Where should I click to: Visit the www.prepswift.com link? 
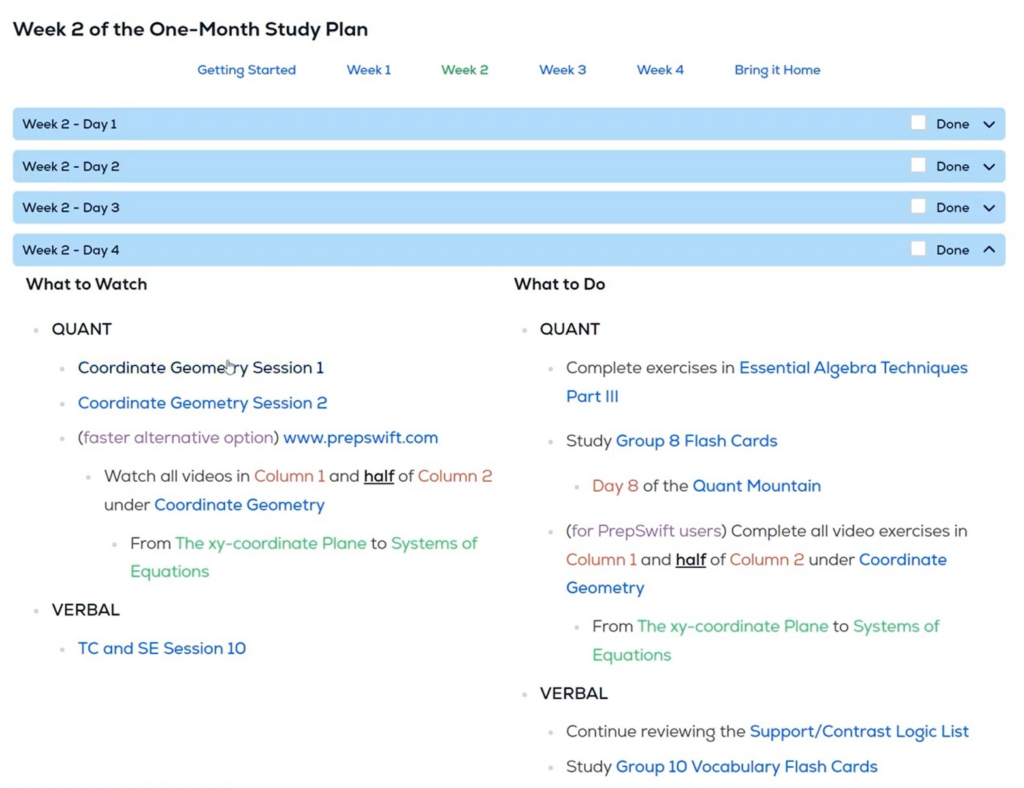click(x=360, y=438)
